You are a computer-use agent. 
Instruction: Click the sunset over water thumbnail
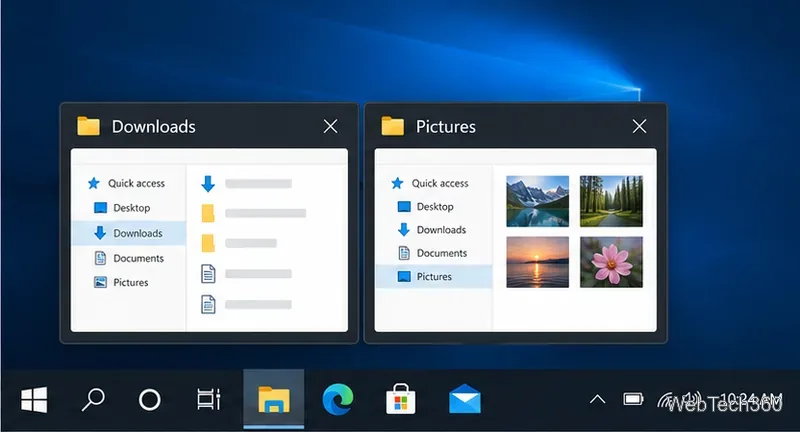pos(537,262)
